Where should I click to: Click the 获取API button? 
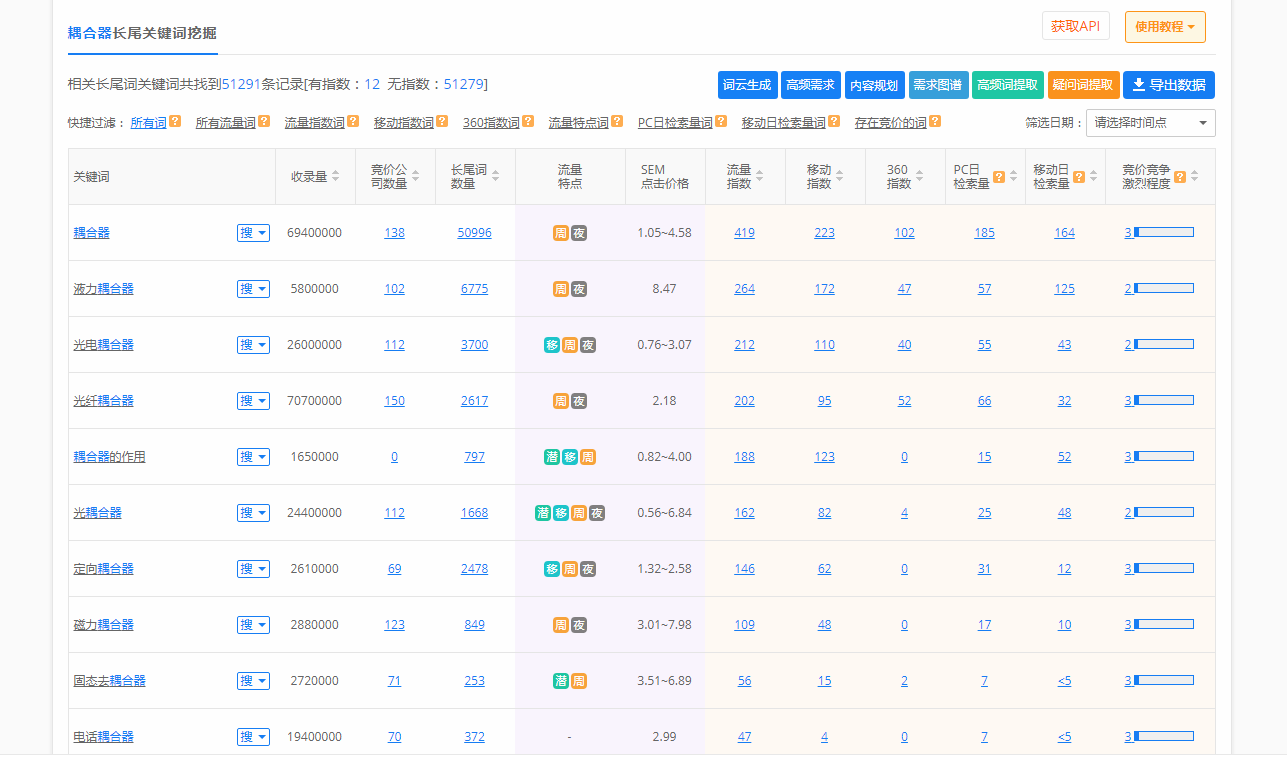tap(1075, 26)
